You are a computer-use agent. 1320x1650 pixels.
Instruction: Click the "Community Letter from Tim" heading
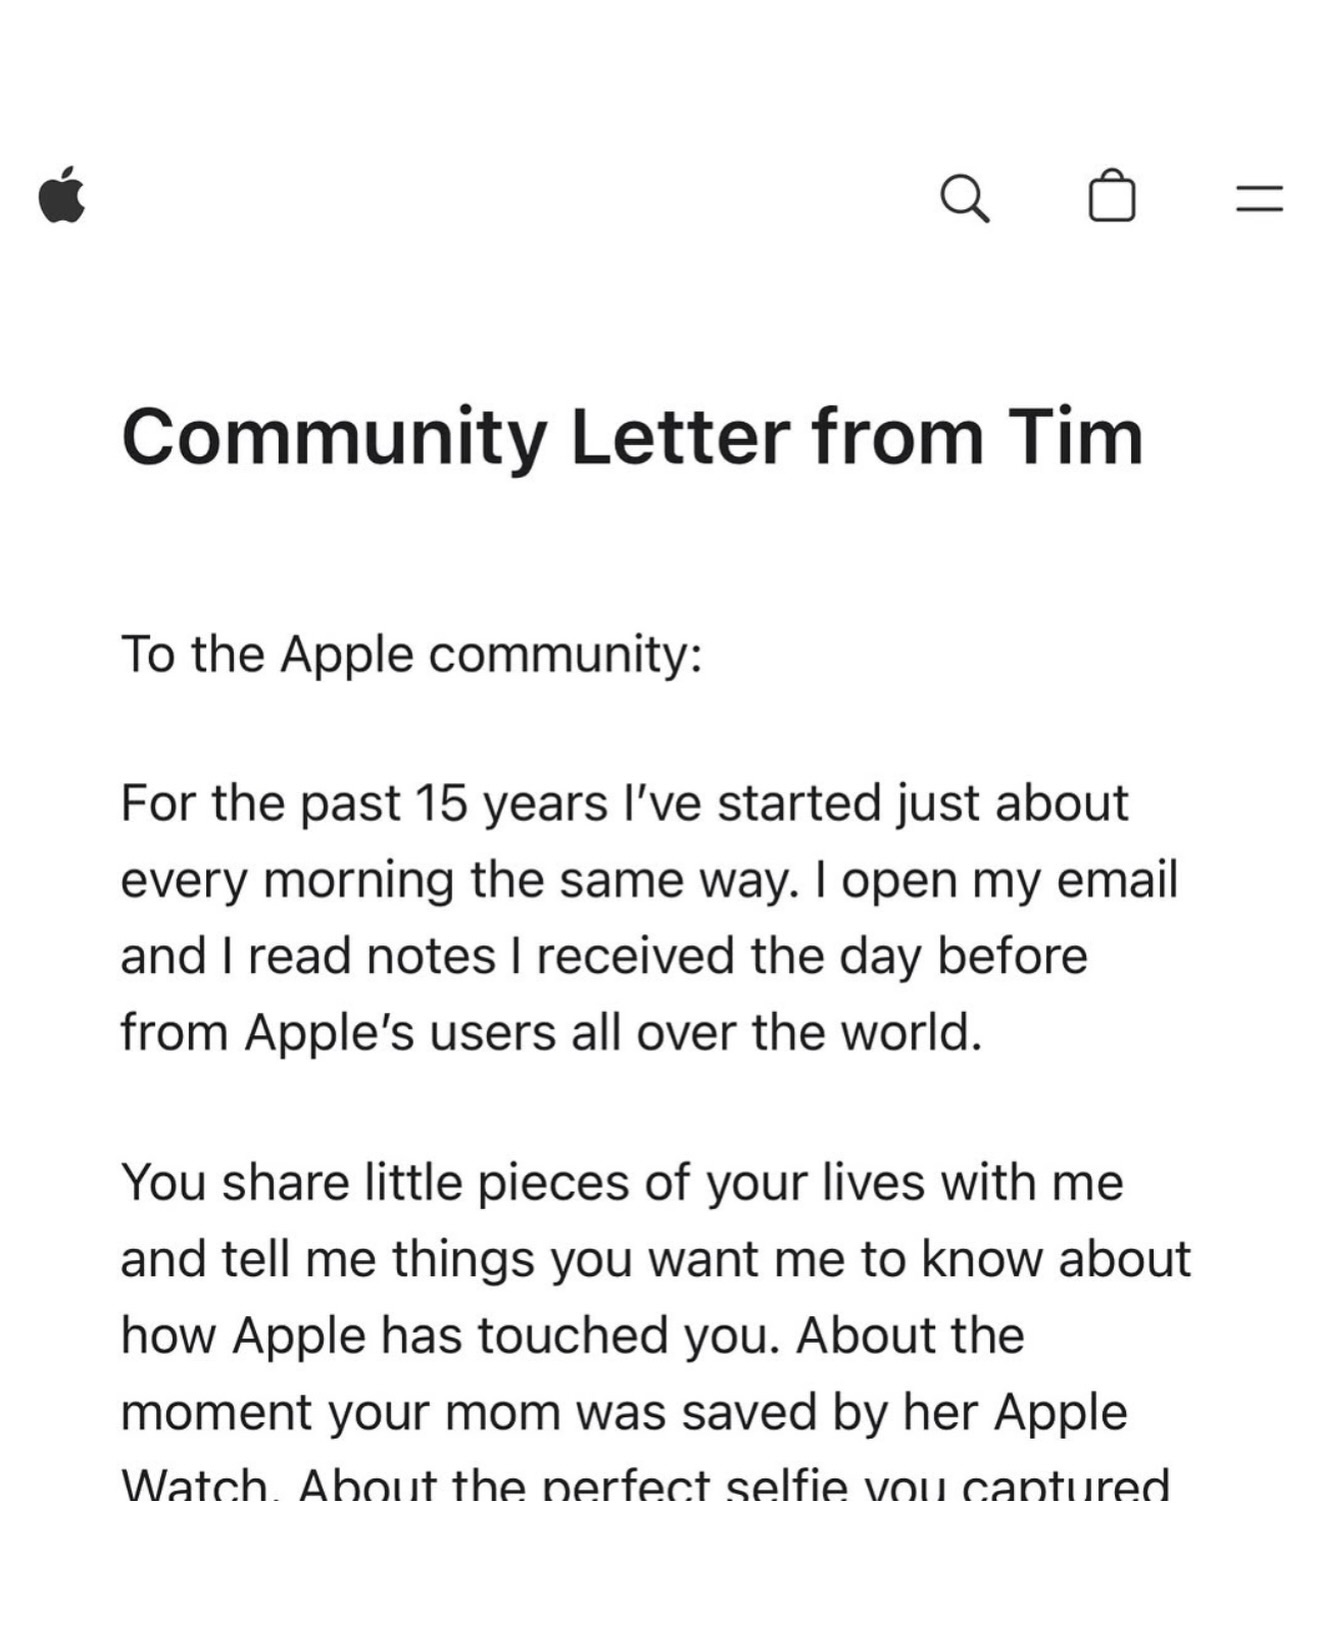pyautogui.click(x=632, y=437)
